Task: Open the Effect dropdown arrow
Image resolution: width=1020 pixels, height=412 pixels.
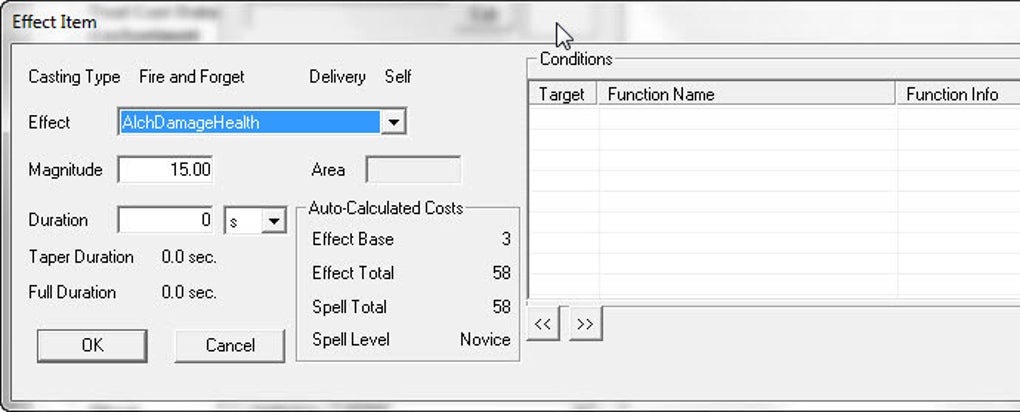Action: pyautogui.click(x=393, y=122)
